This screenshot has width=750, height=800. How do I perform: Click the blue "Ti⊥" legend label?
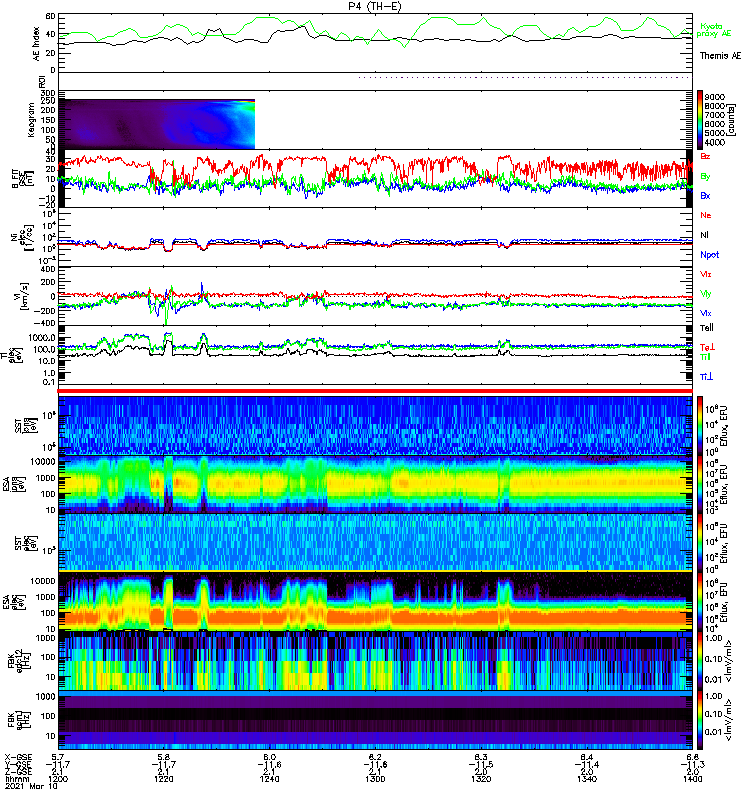click(706, 377)
